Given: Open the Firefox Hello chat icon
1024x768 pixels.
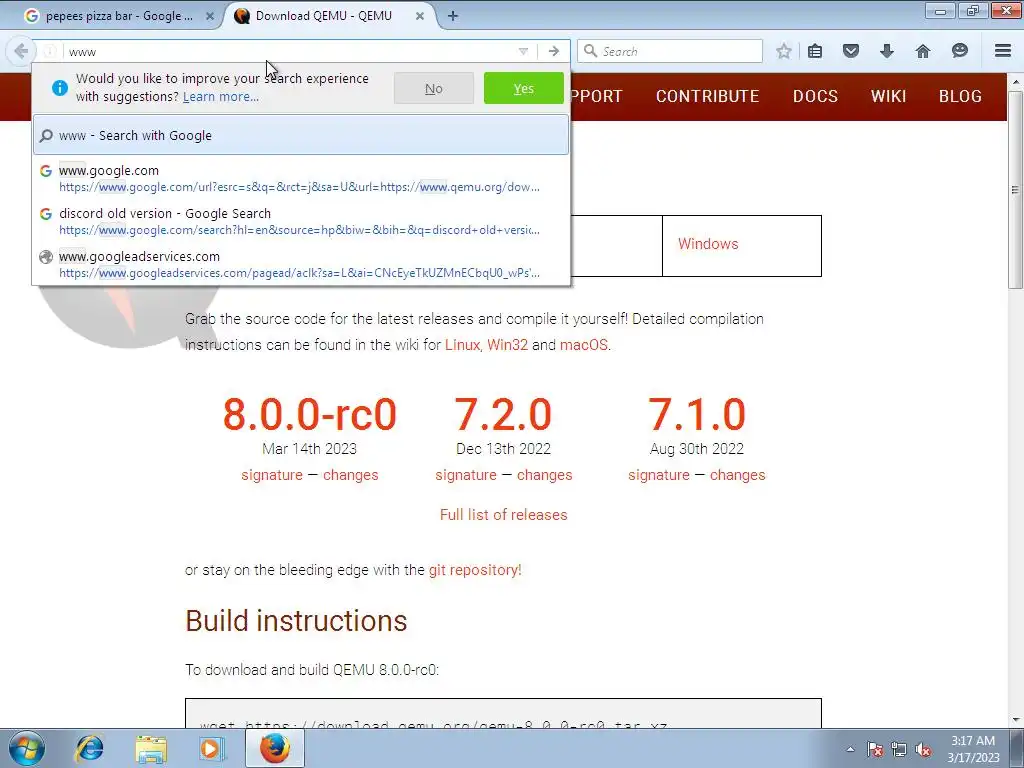Looking at the screenshot, I should [x=959, y=51].
